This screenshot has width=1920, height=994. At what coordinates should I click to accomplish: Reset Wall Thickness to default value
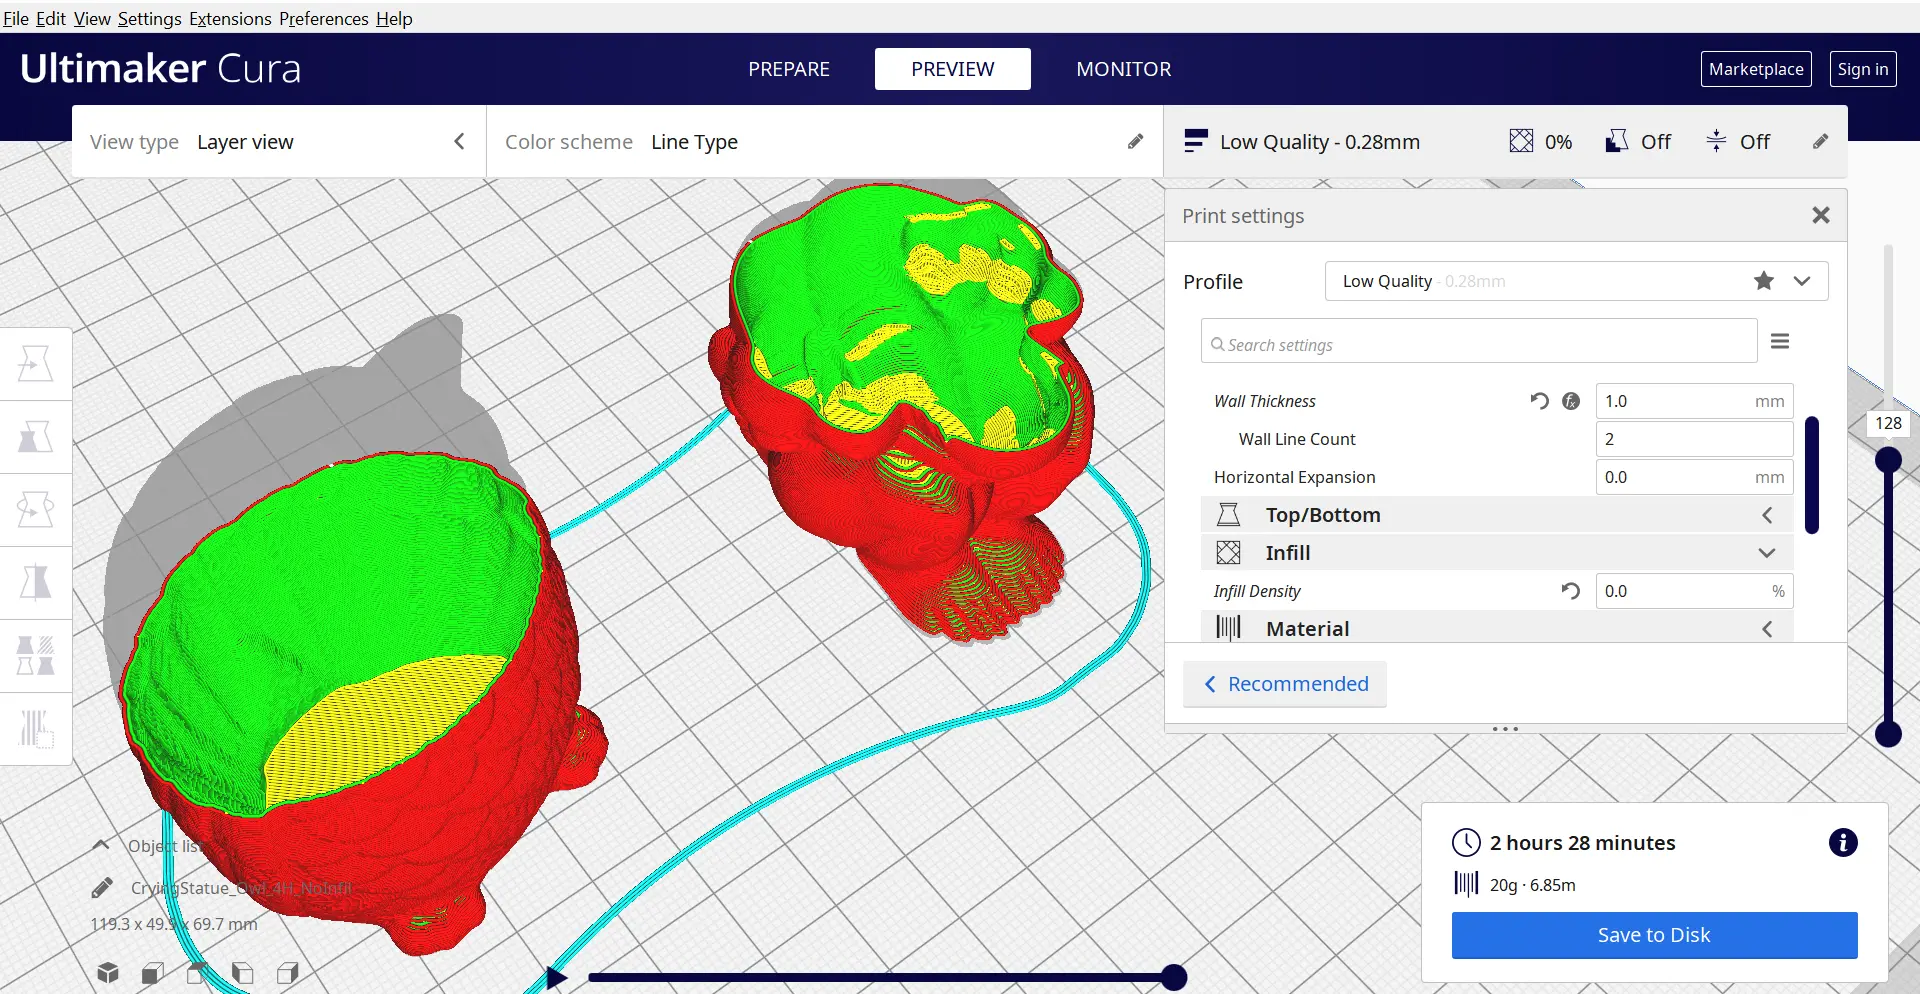click(1539, 401)
